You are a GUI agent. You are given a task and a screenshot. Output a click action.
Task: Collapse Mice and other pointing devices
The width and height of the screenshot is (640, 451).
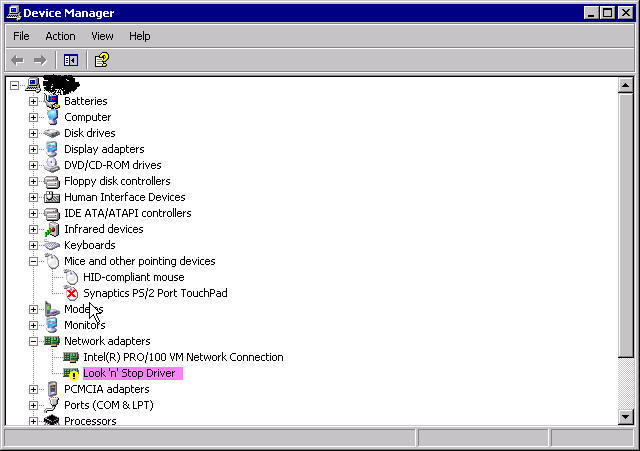(x=33, y=261)
